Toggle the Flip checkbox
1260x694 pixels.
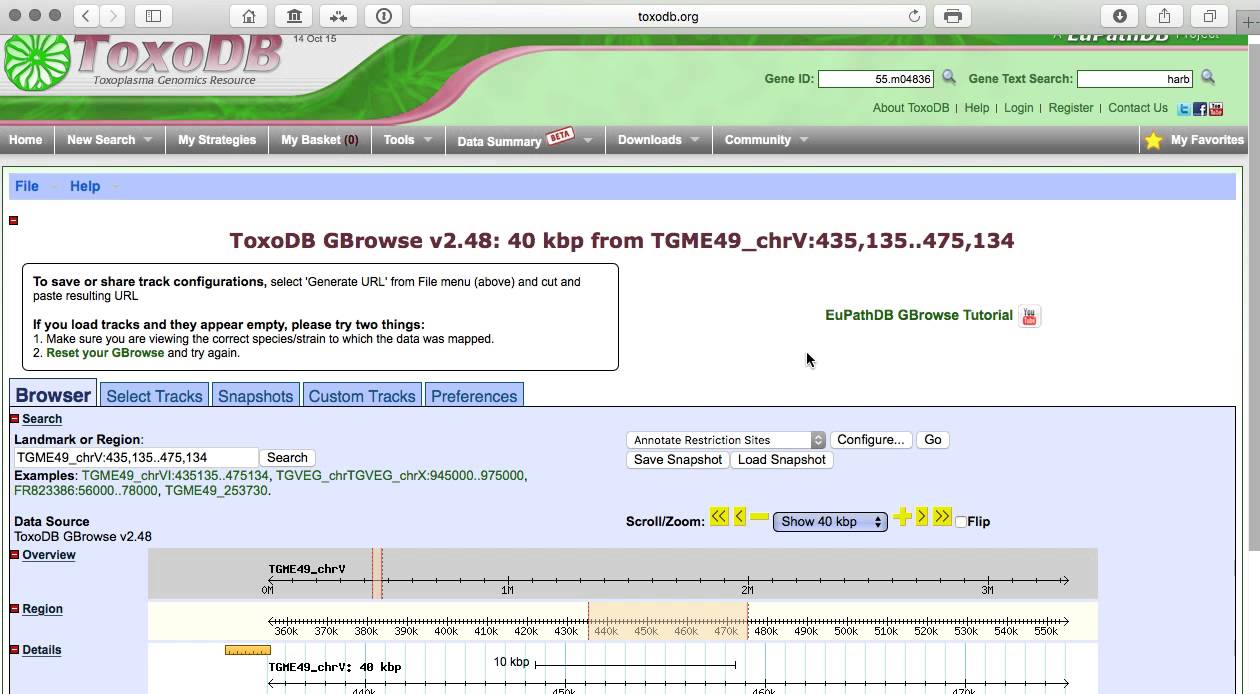(x=961, y=522)
